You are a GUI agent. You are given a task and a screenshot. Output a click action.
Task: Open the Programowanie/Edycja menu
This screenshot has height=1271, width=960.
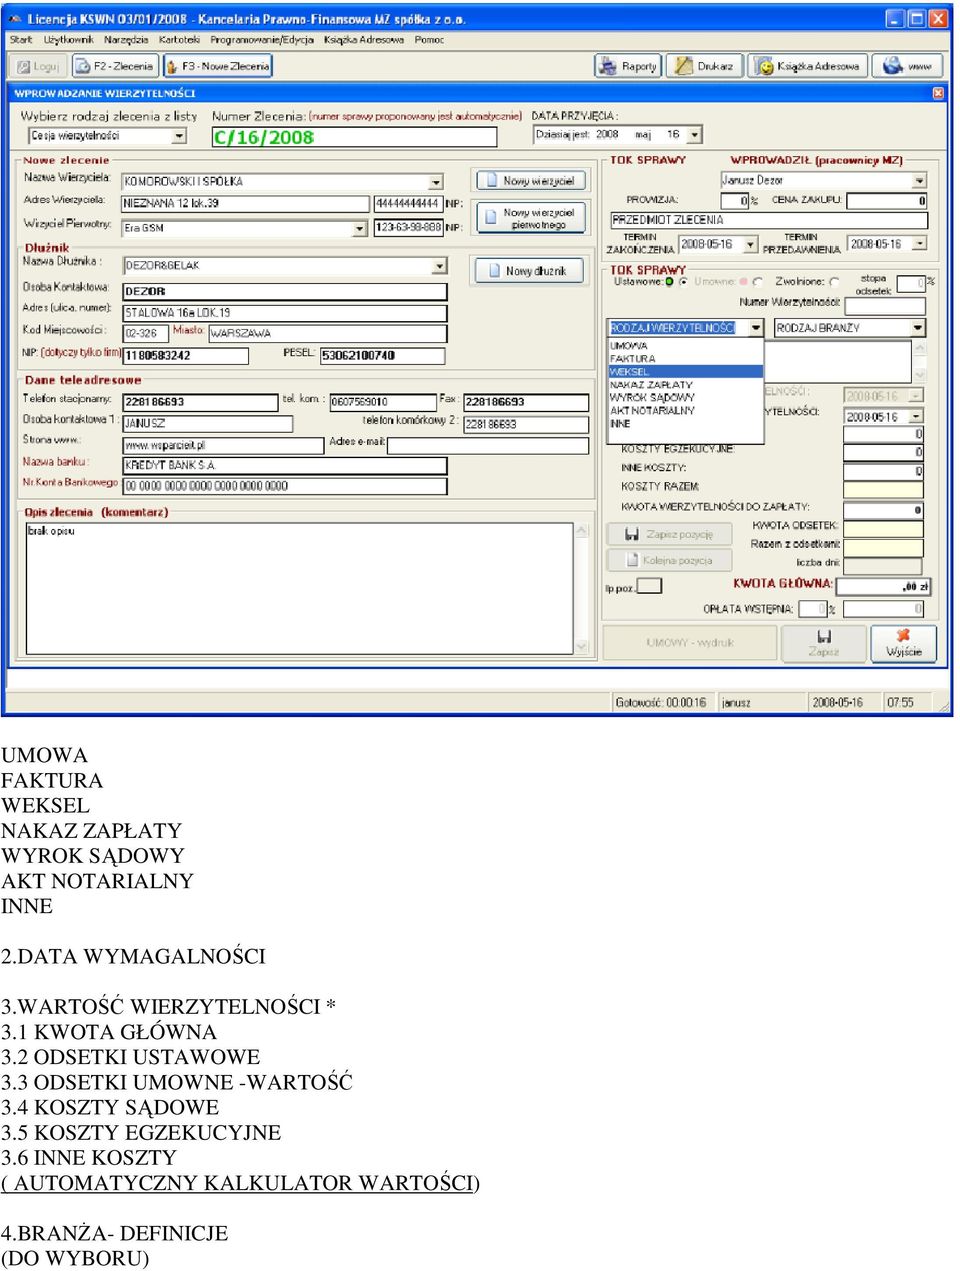(262, 40)
